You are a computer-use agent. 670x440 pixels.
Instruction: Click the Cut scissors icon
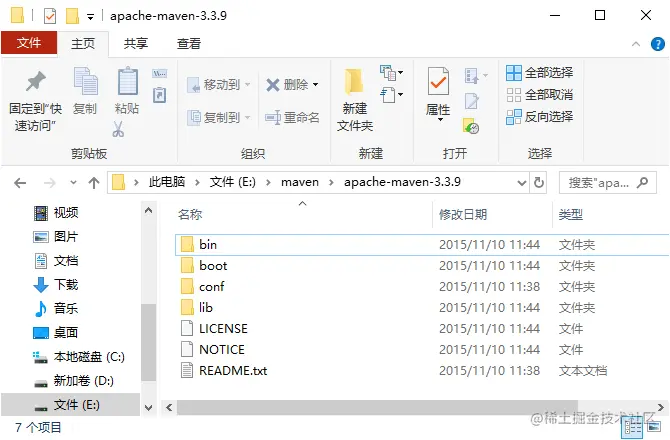118,129
